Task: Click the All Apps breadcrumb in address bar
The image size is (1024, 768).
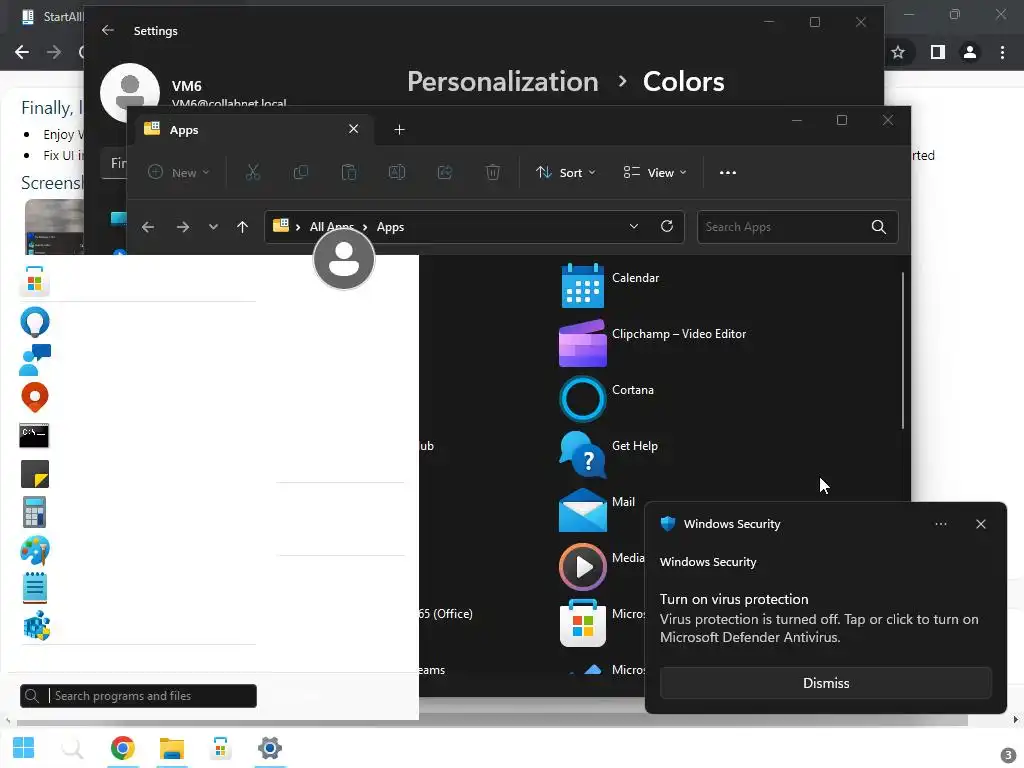Action: tap(332, 227)
